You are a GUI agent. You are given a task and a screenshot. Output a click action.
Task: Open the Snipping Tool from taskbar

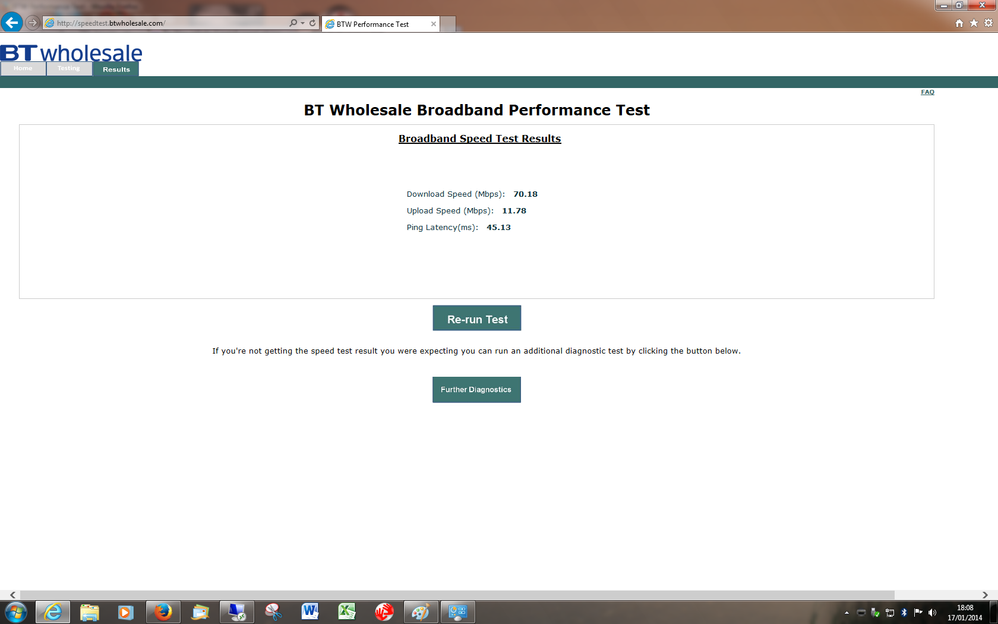274,613
